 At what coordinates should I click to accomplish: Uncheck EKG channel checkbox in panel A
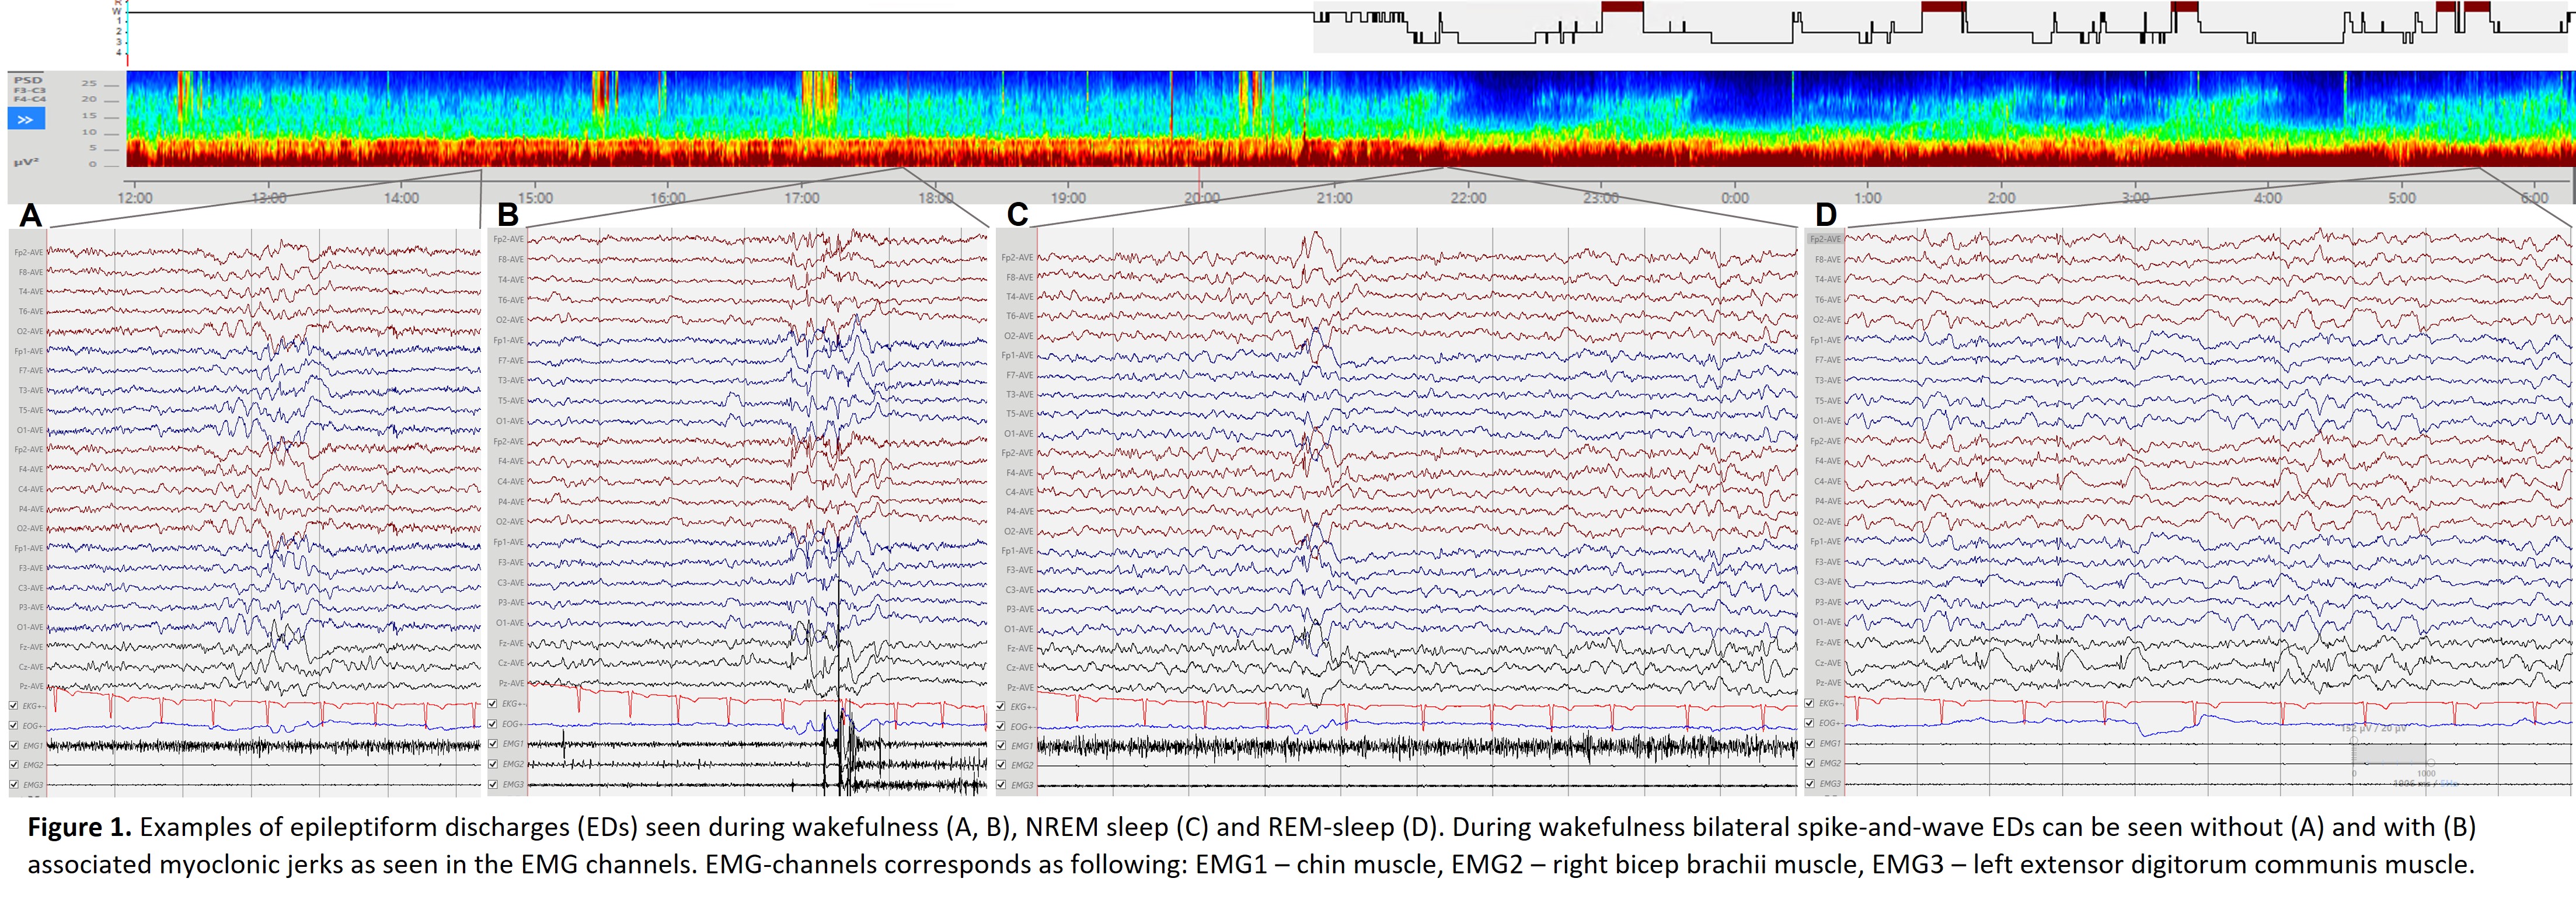13,705
